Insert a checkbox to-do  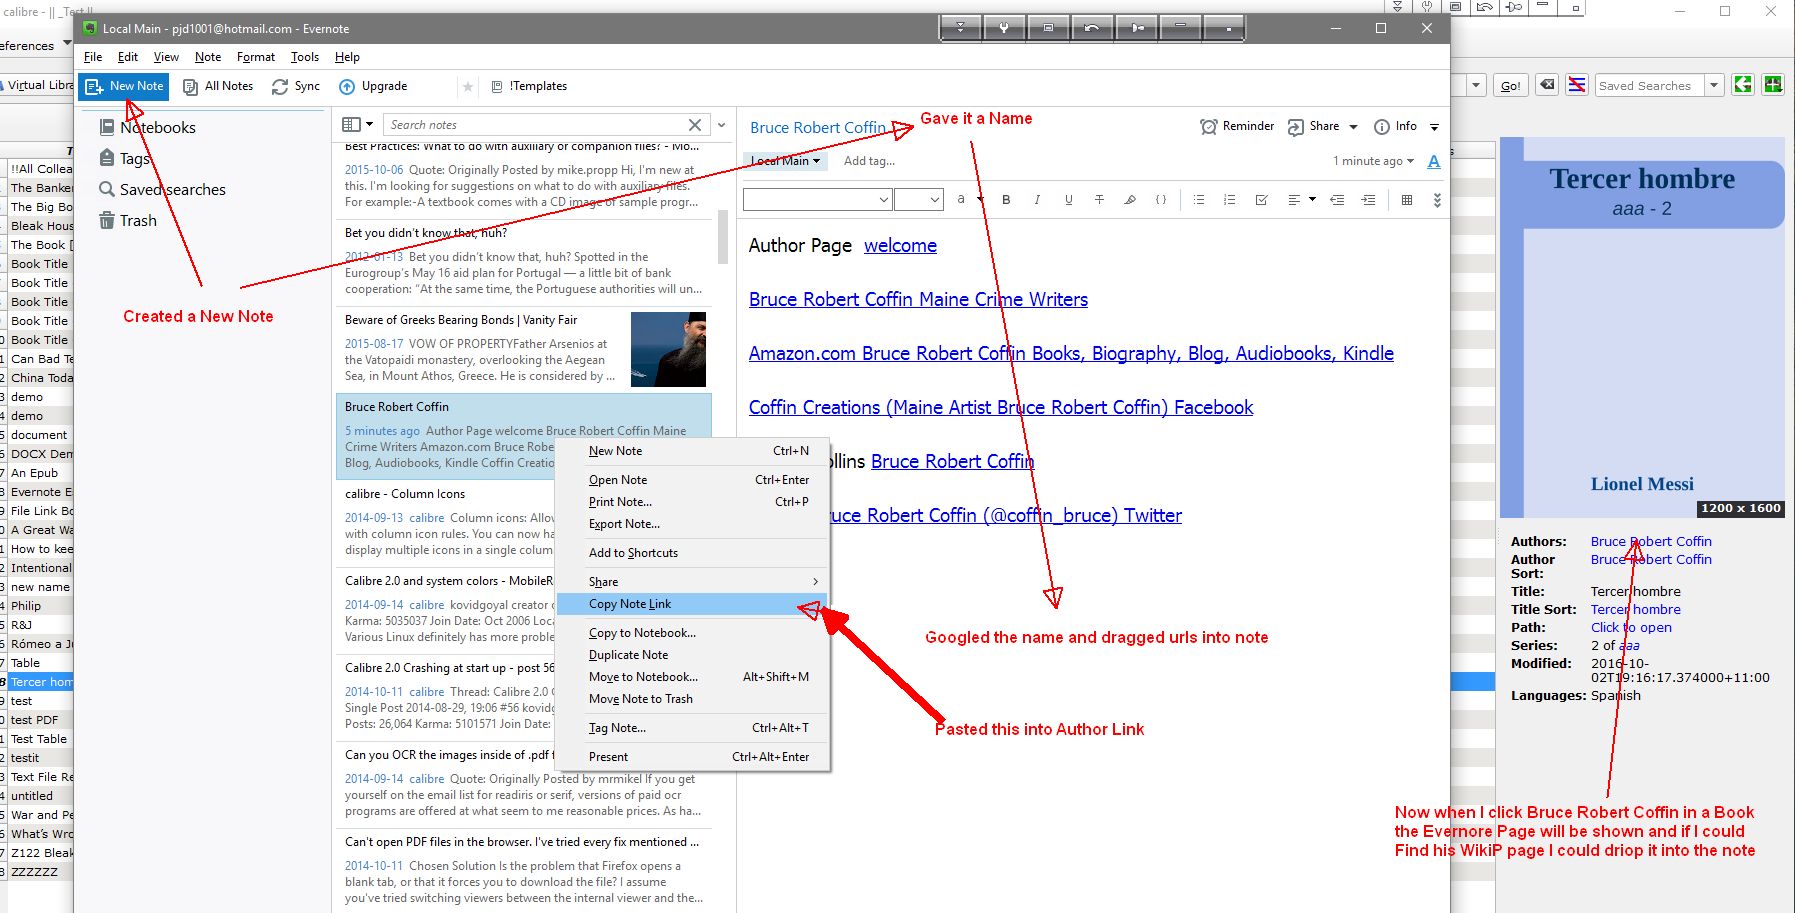point(1261,200)
